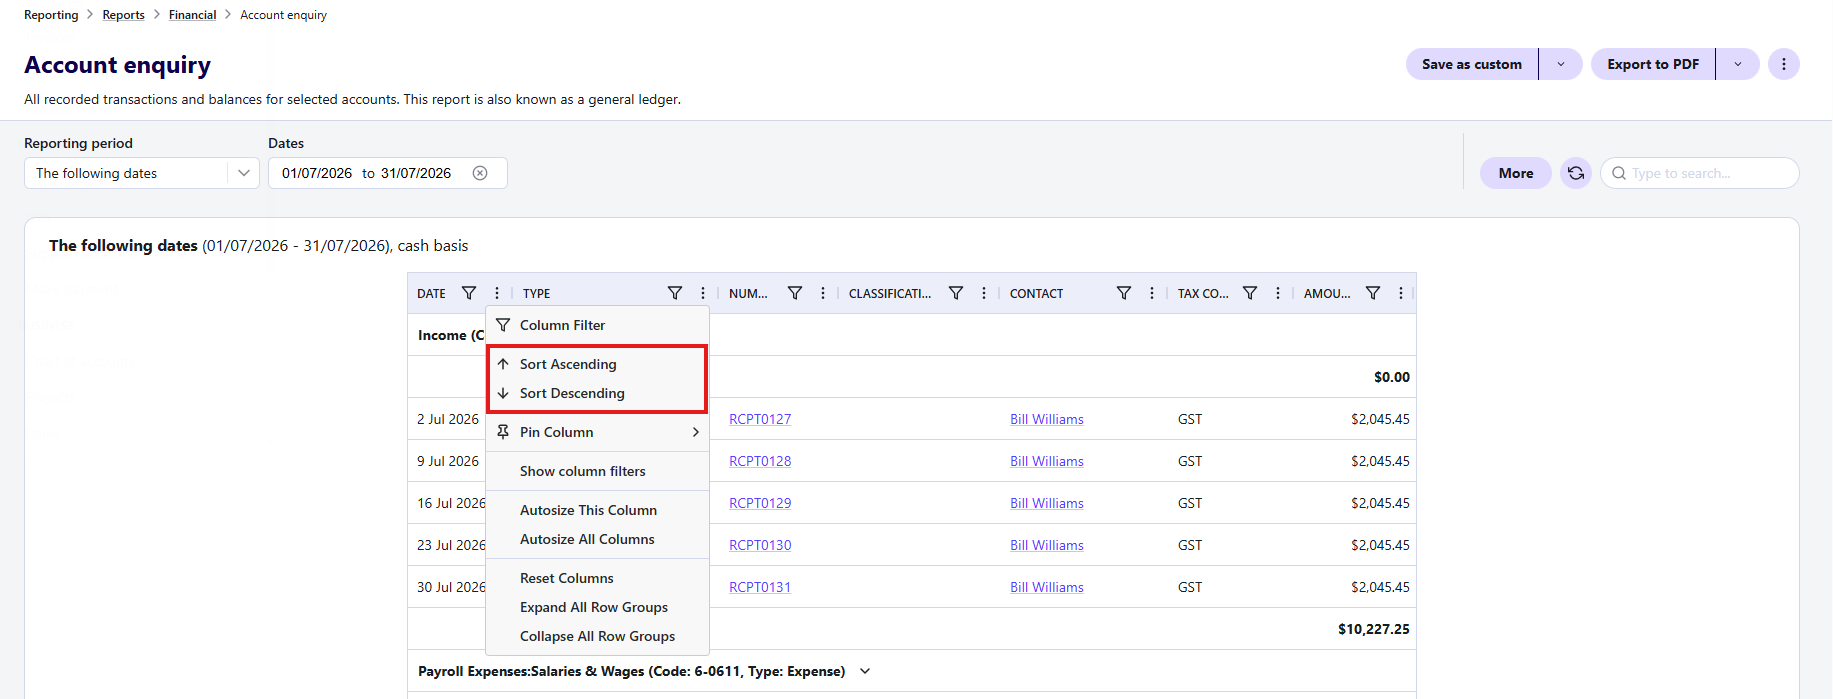
Task: Click TYPE column header label
Action: tap(537, 293)
